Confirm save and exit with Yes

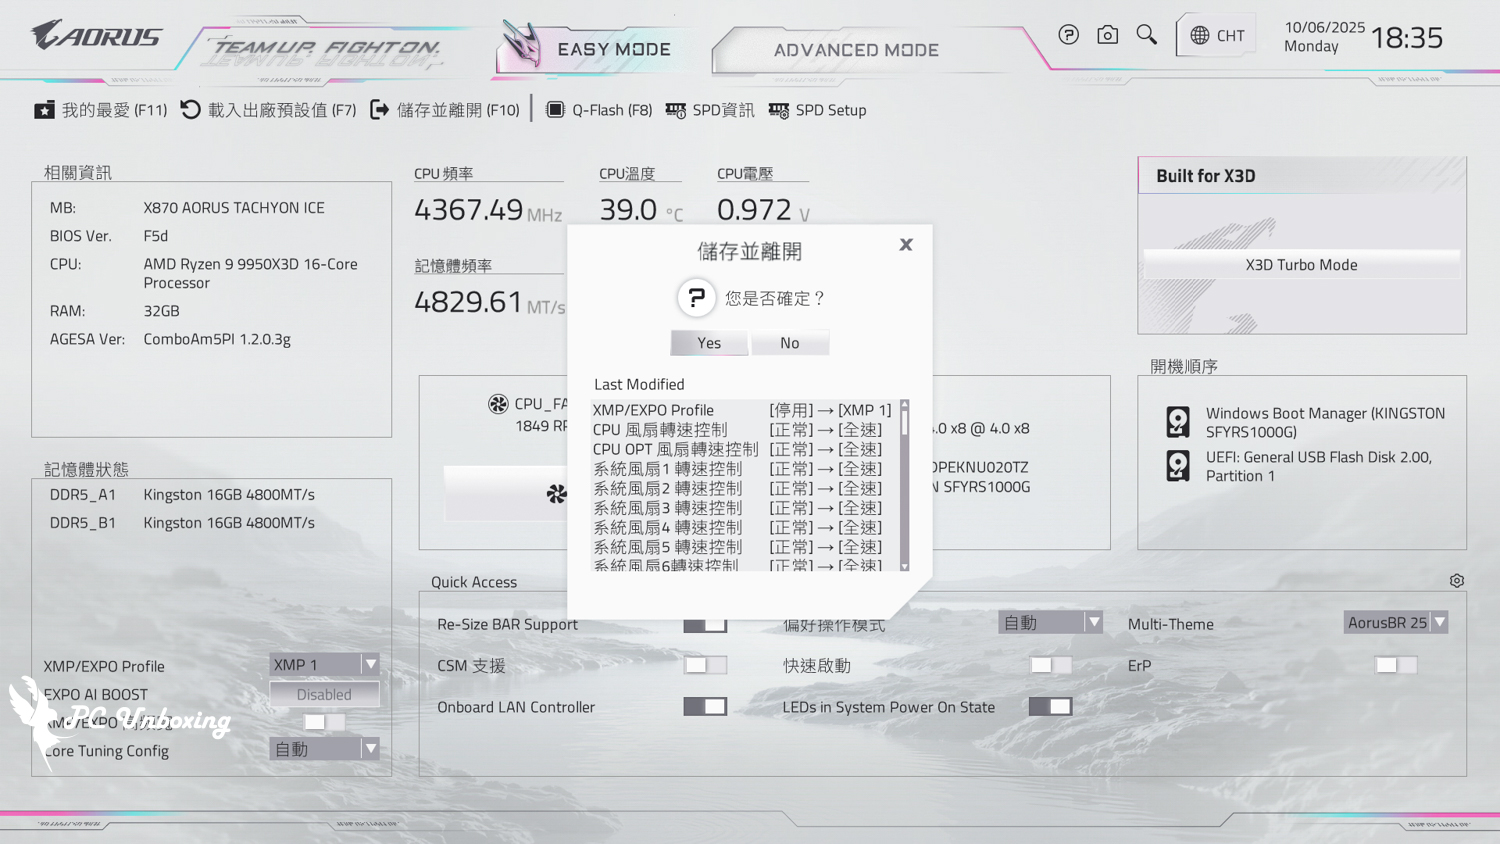709,343
